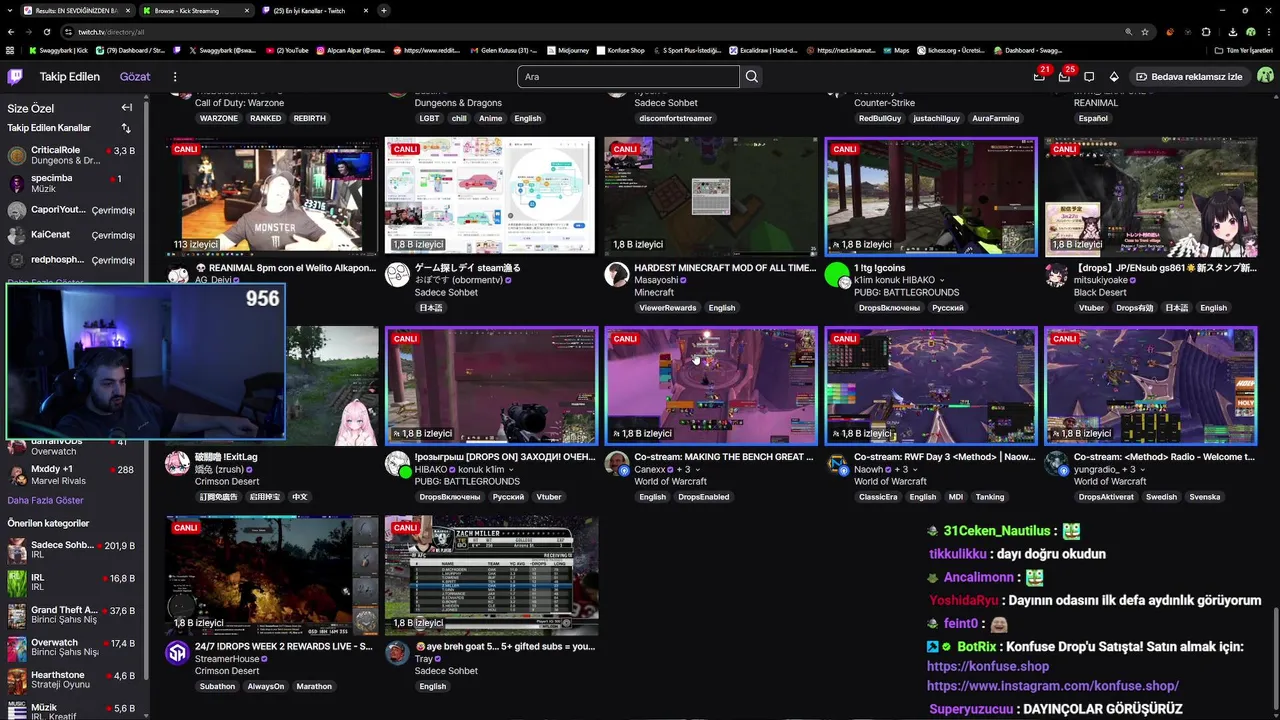Open notifications inbox with 25 badge
This screenshot has height=720, width=1280.
point(1064,76)
